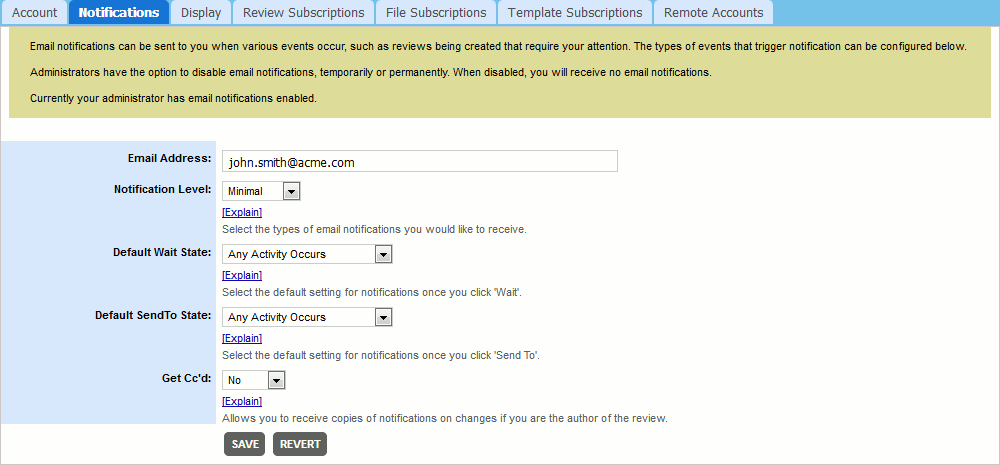This screenshot has height=465, width=1000.
Task: Open the Account tab
Action: (34, 13)
